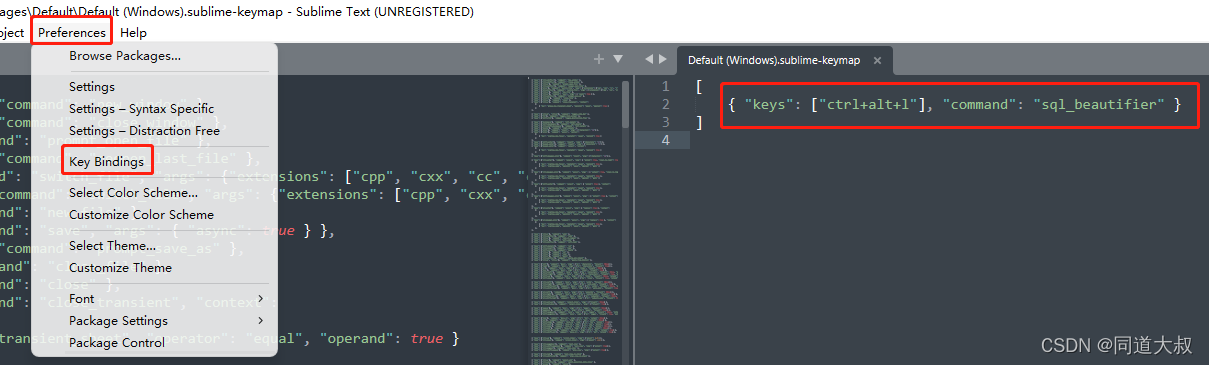Open the Help menu
1209x365 pixels.
tap(133, 33)
